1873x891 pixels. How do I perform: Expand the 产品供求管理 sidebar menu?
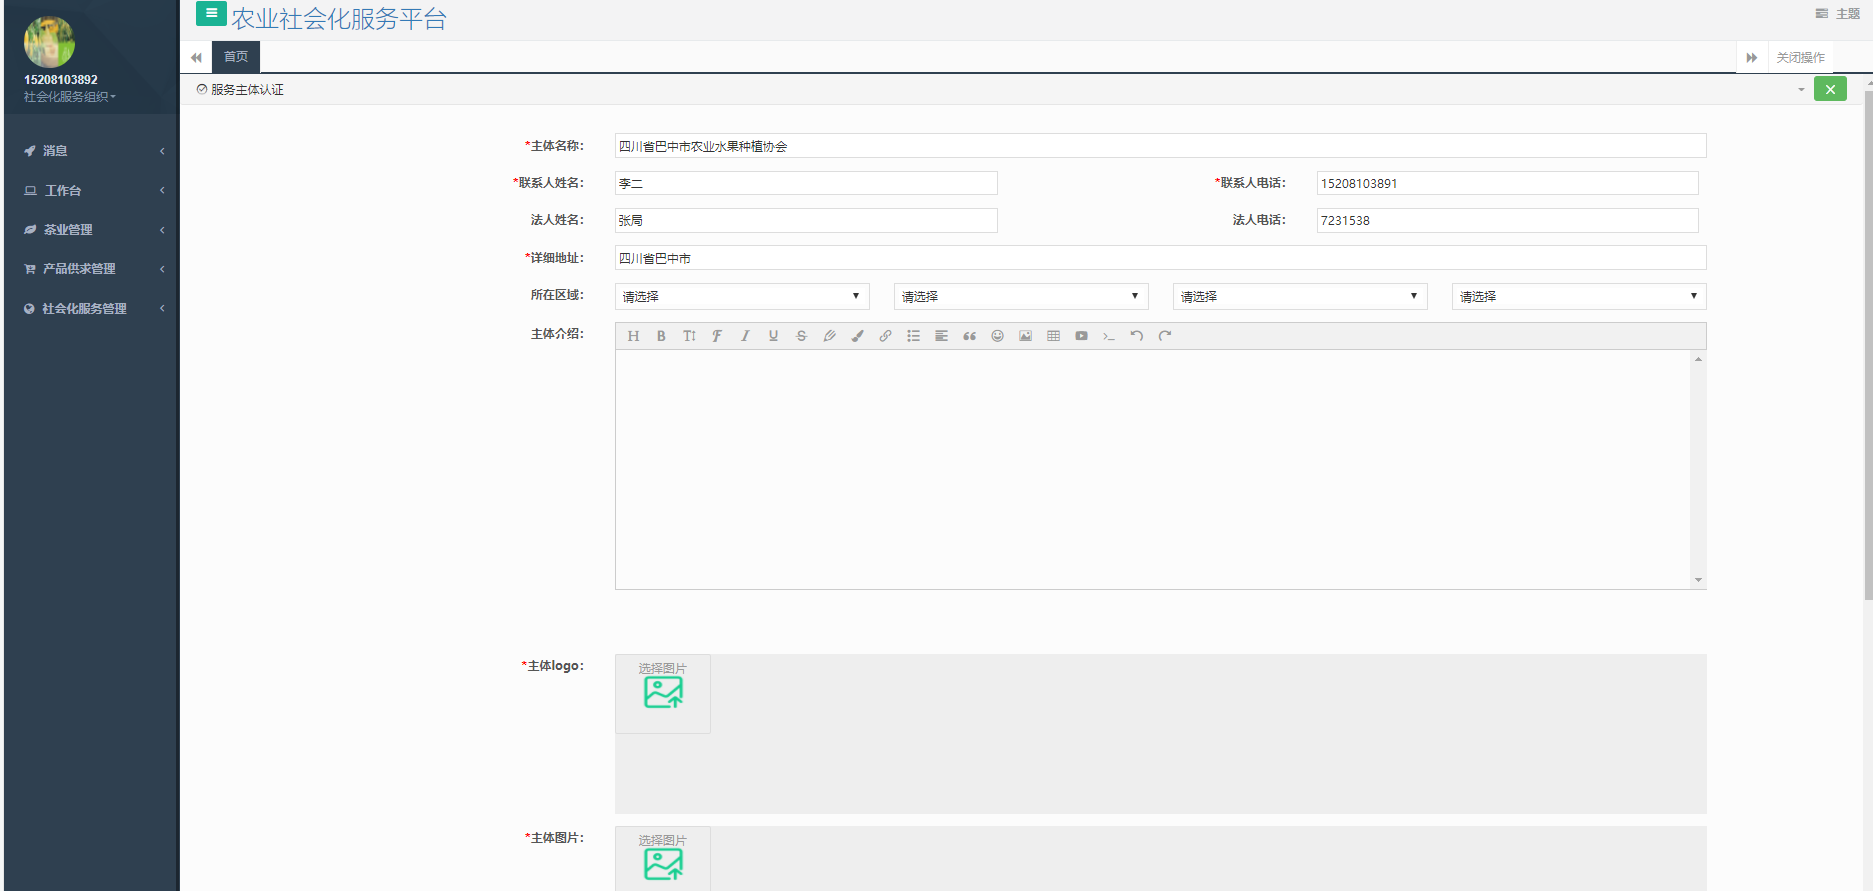pos(80,269)
